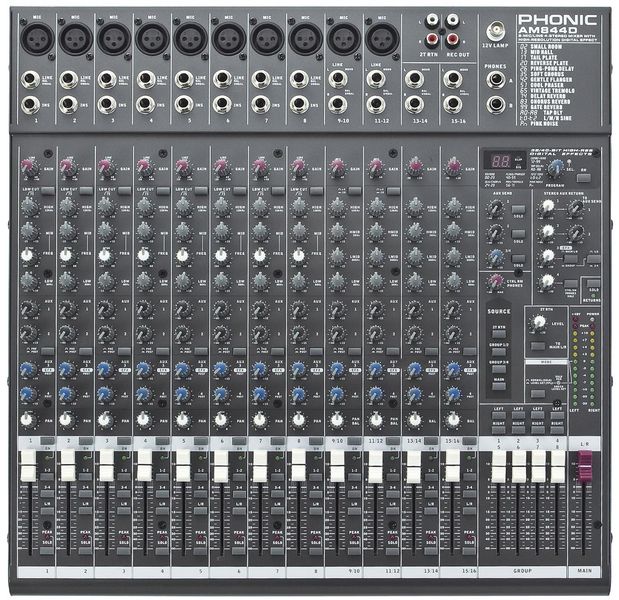Screen dimensions: 619x600
Task: Move the channel 7 fader
Action: click(259, 466)
